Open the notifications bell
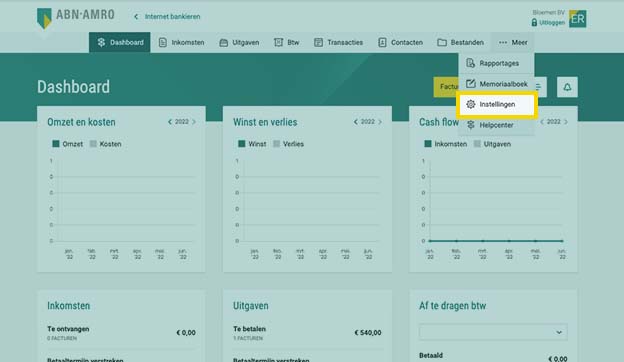 [x=567, y=87]
